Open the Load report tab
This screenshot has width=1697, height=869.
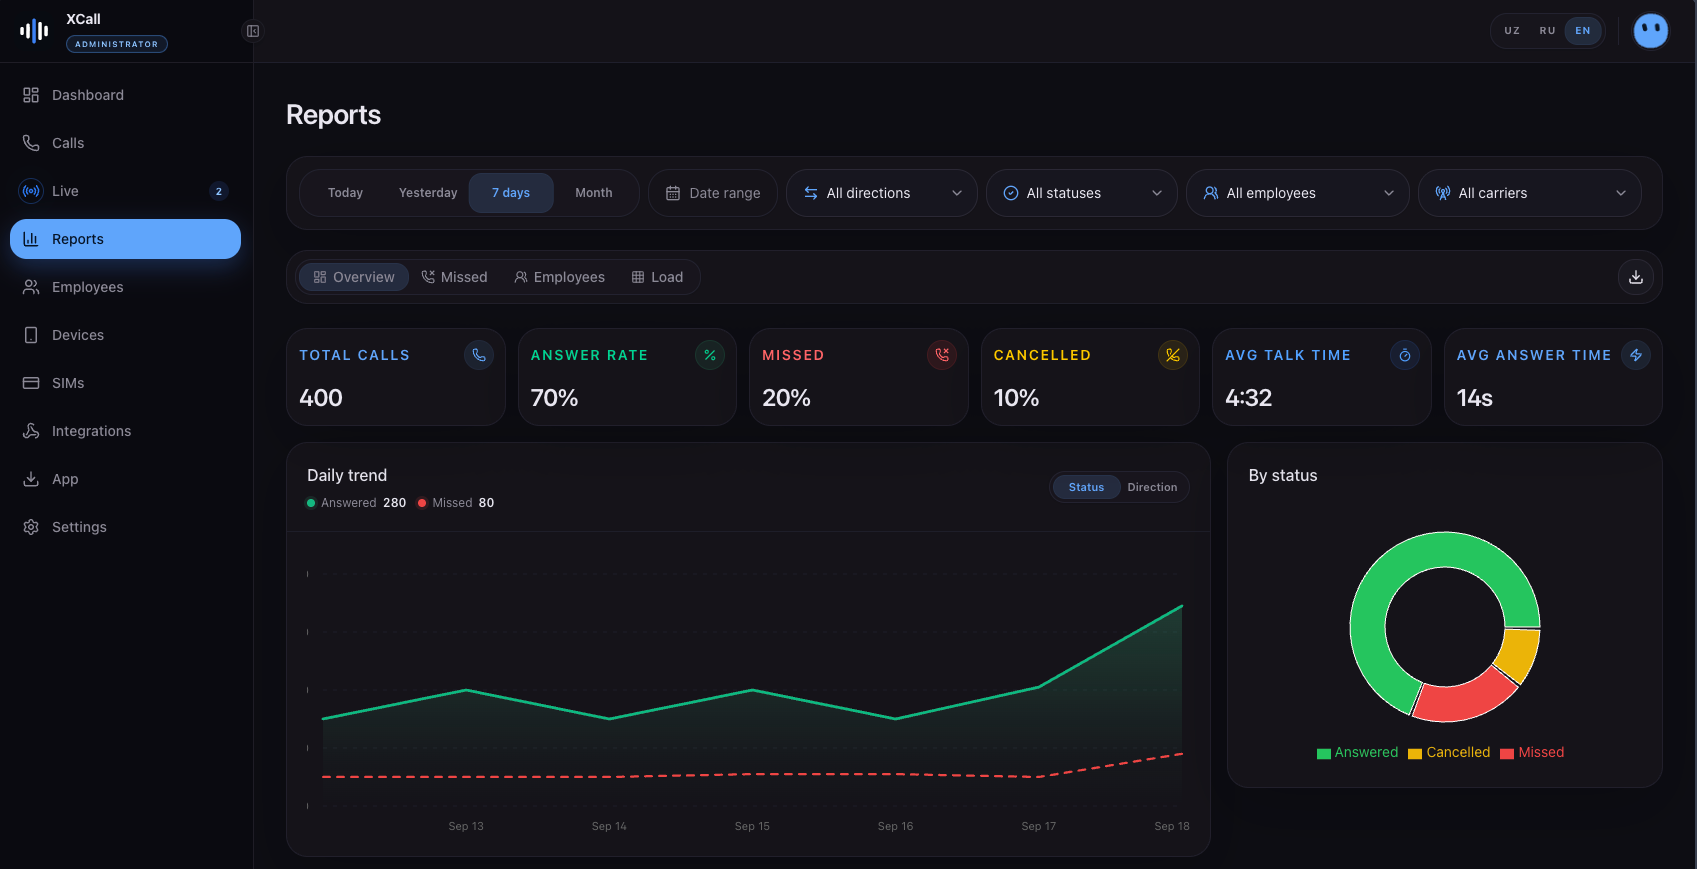(x=658, y=277)
